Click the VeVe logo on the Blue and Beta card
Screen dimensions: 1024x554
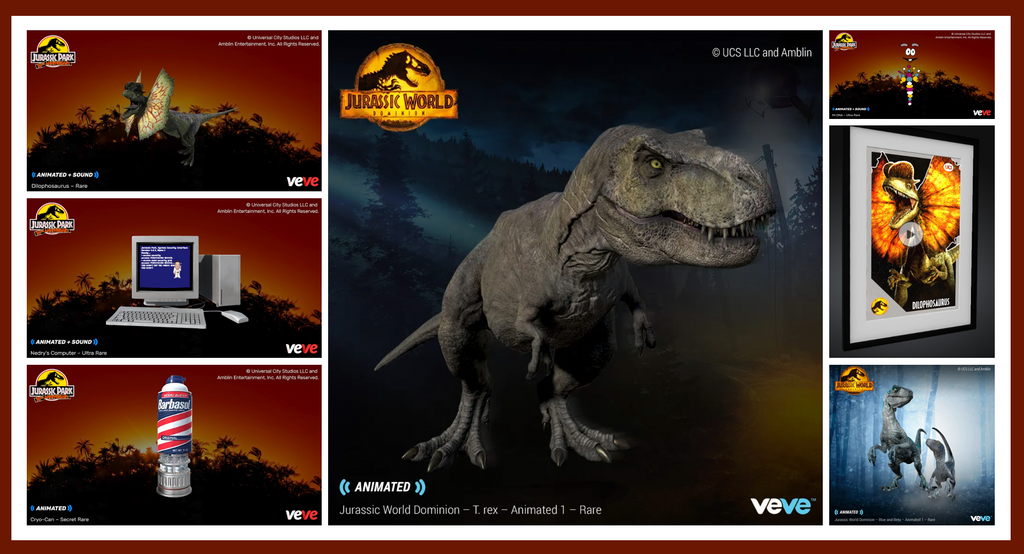(x=980, y=518)
